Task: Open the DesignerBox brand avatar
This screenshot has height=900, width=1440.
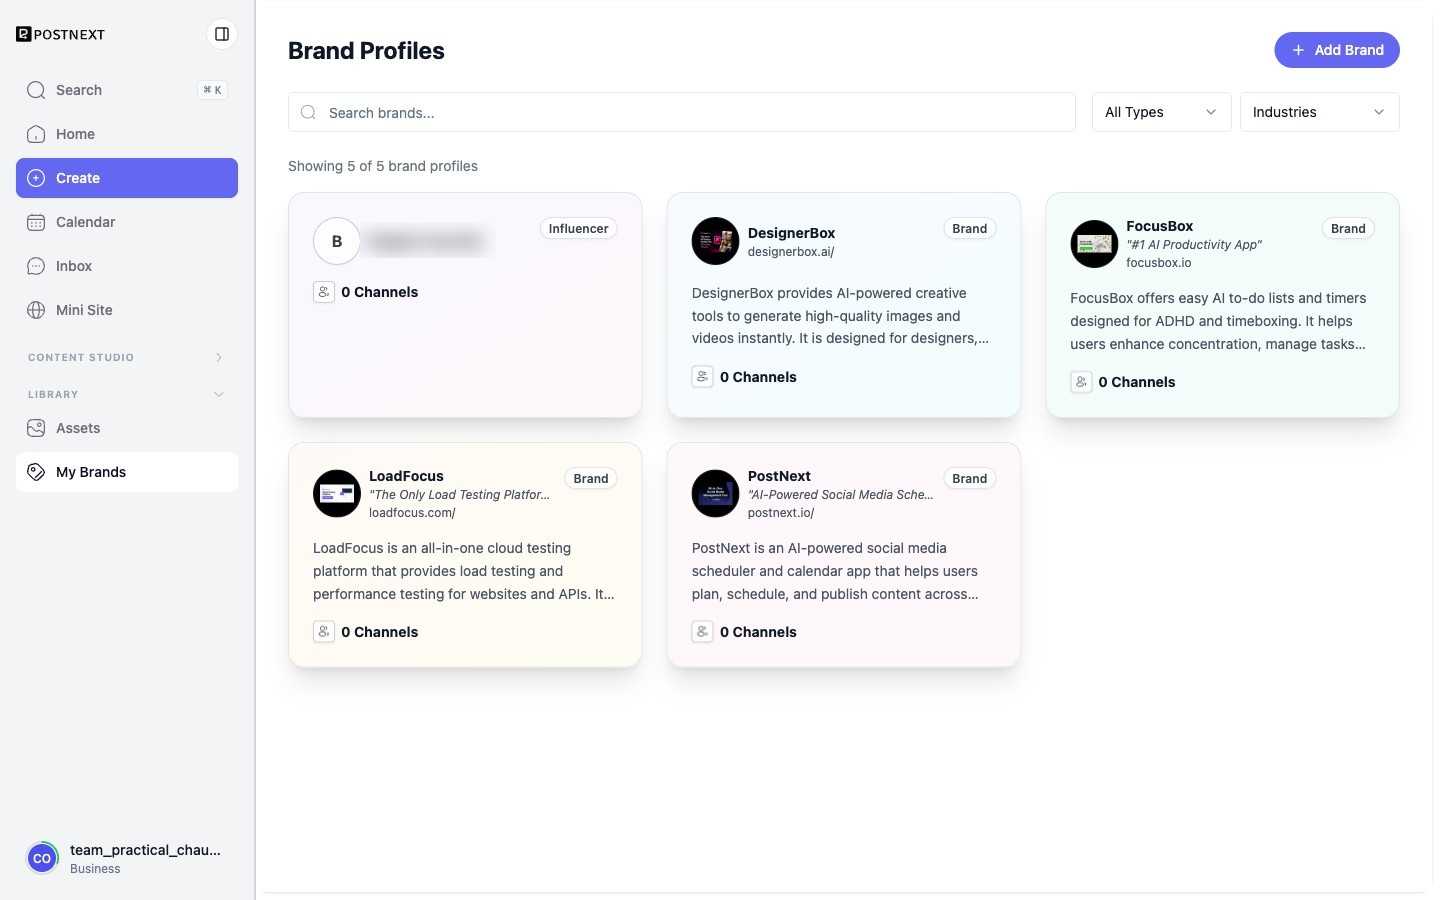Action: coord(715,241)
